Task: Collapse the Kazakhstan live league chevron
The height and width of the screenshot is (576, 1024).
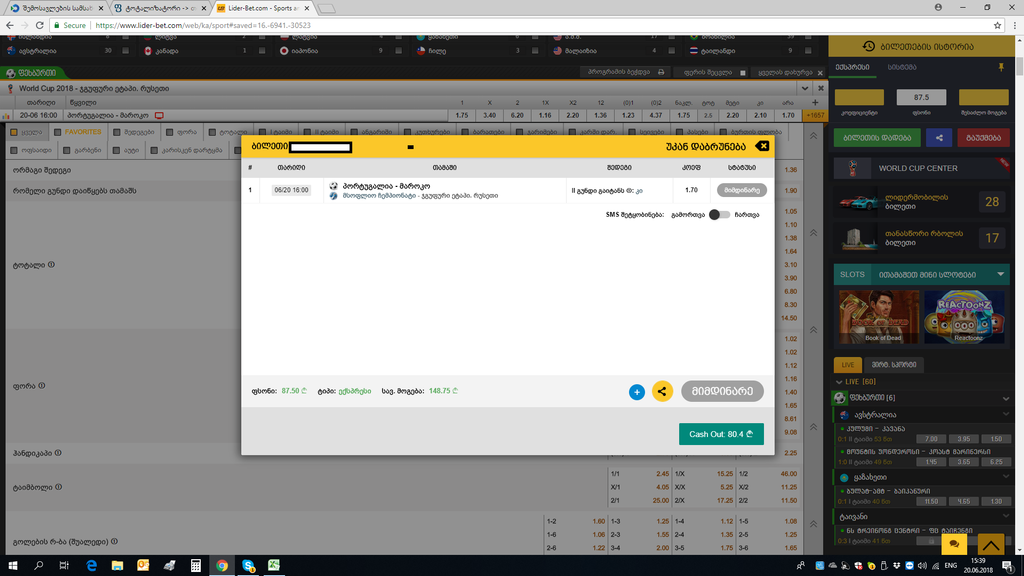Action: (1006, 477)
